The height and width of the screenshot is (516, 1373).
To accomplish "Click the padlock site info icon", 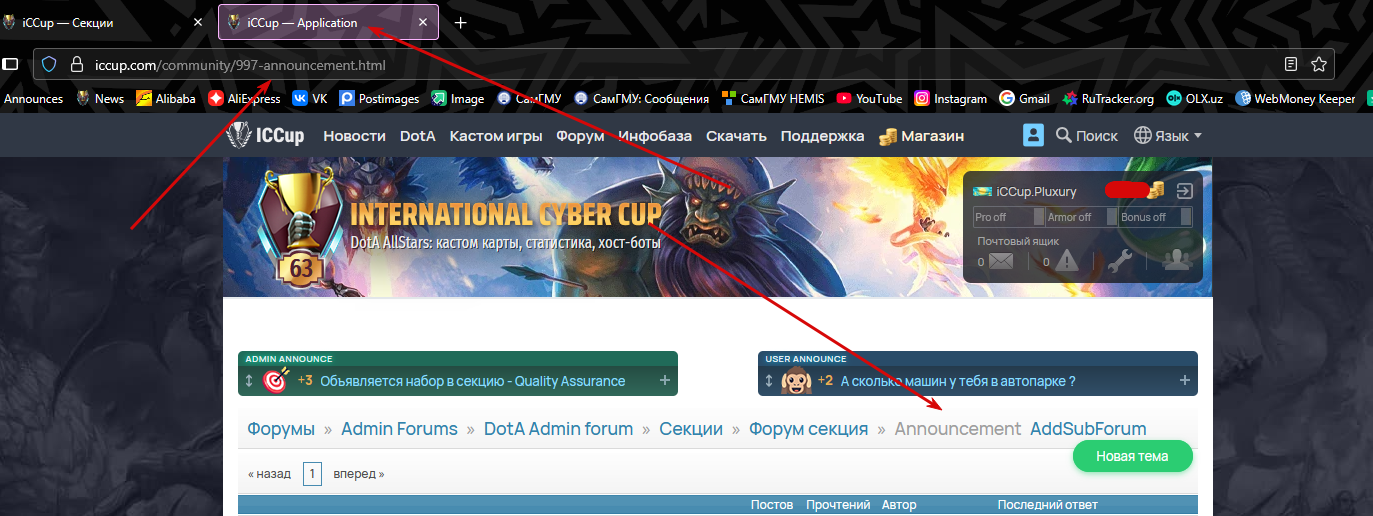I will pyautogui.click(x=75, y=65).
